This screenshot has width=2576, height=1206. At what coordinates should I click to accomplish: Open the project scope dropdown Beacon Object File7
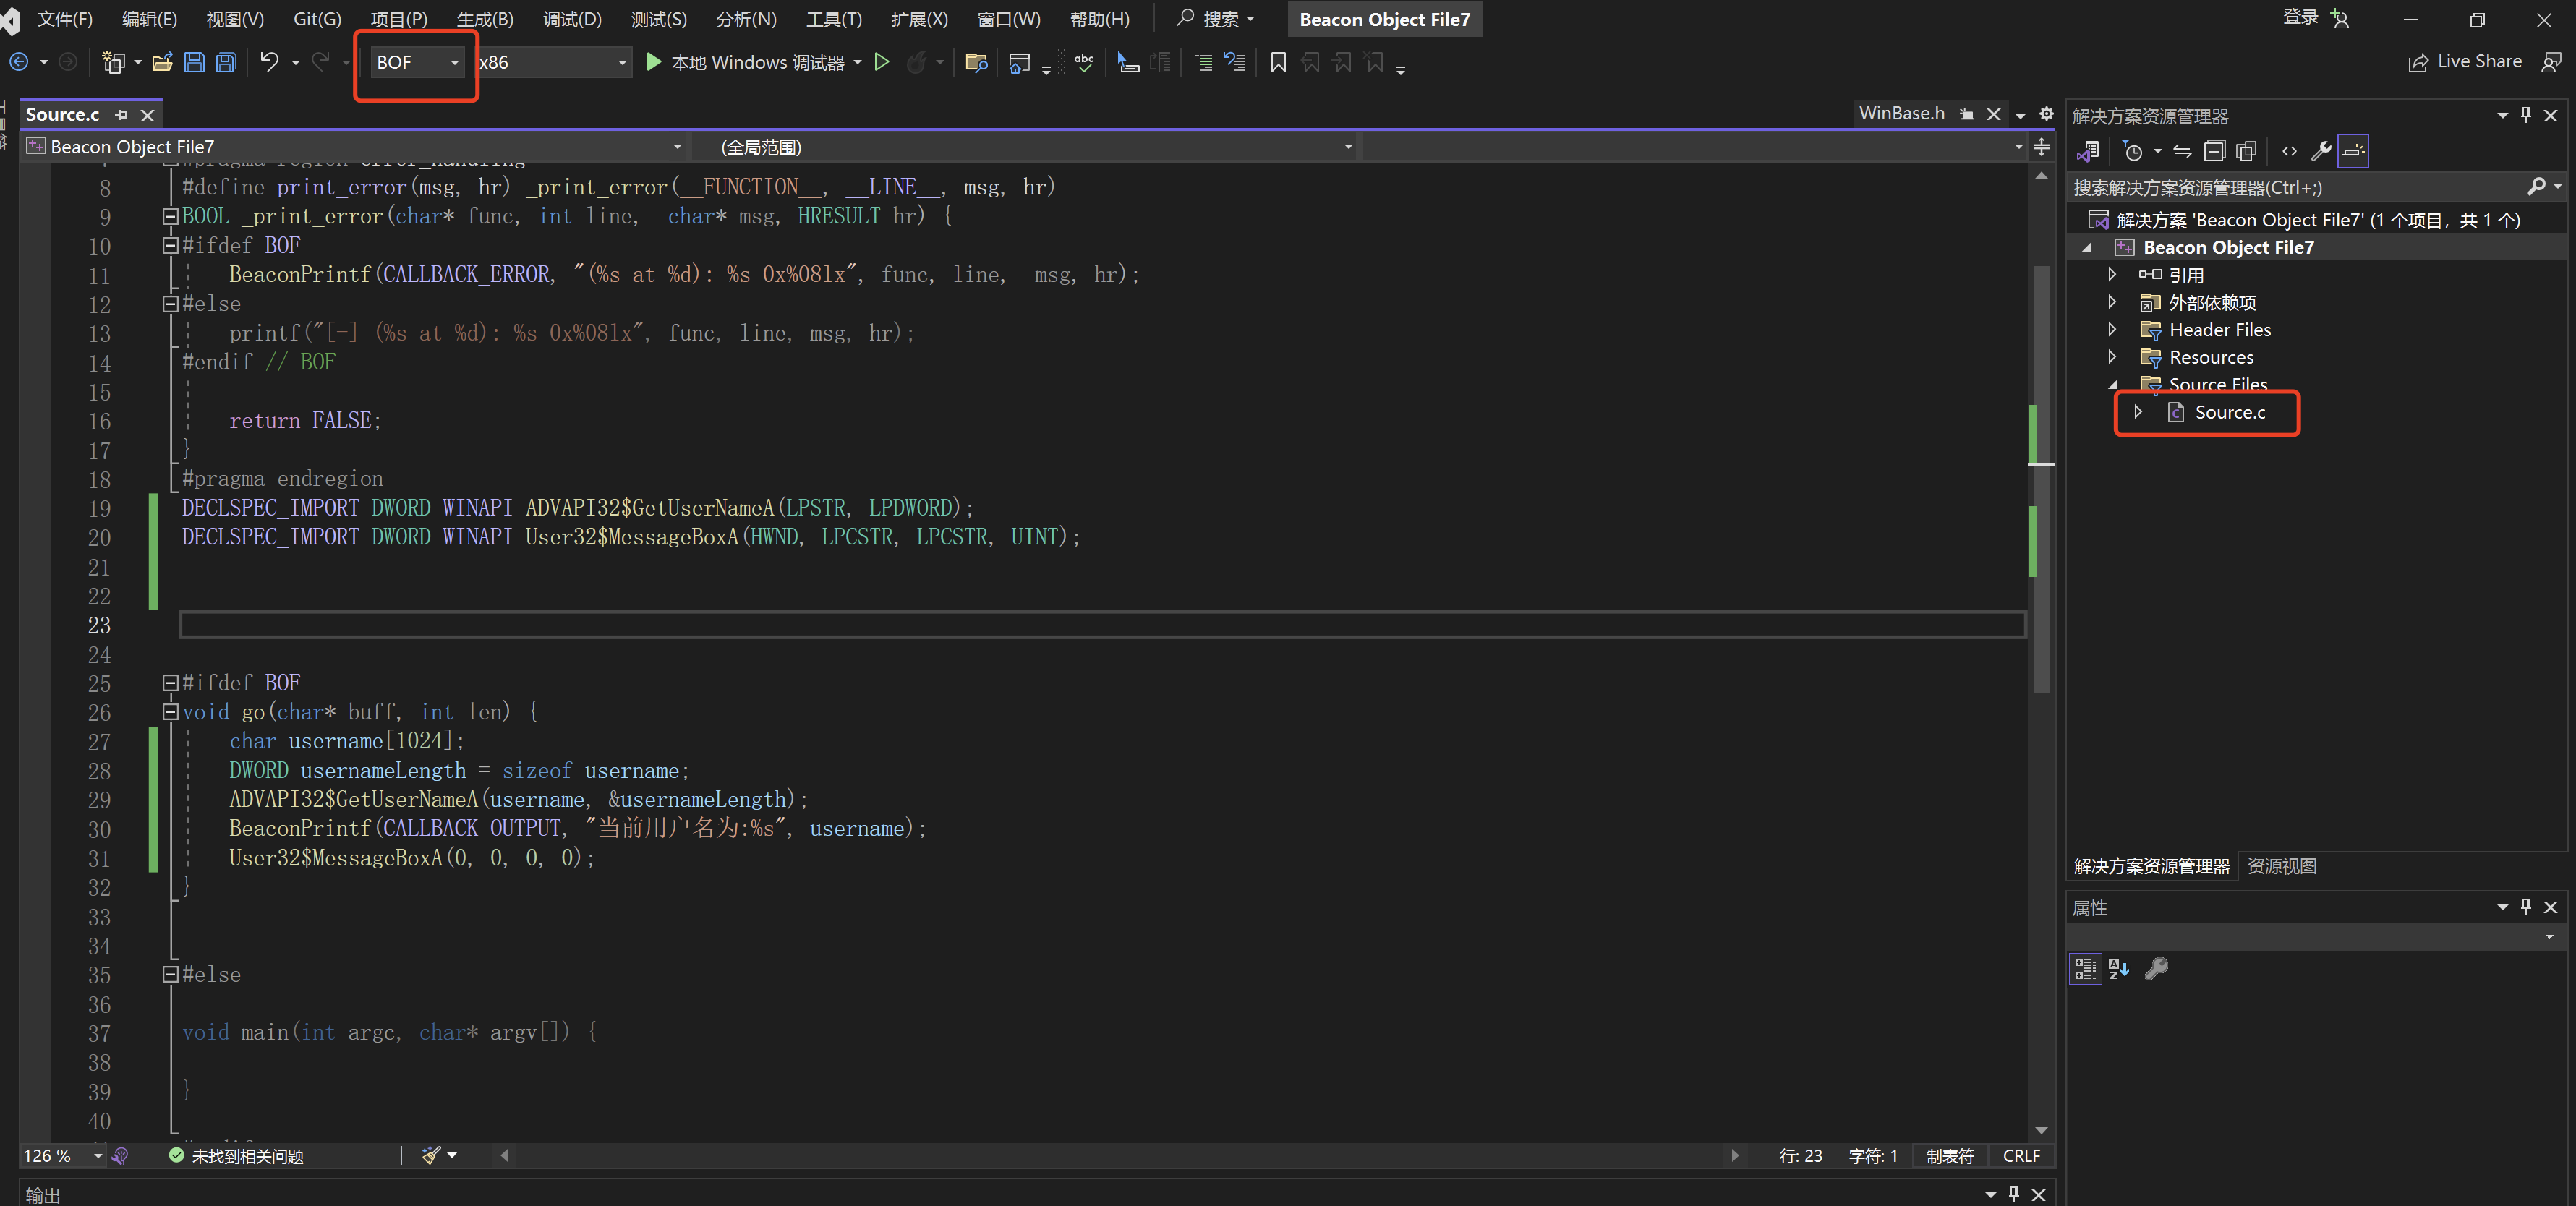click(355, 147)
